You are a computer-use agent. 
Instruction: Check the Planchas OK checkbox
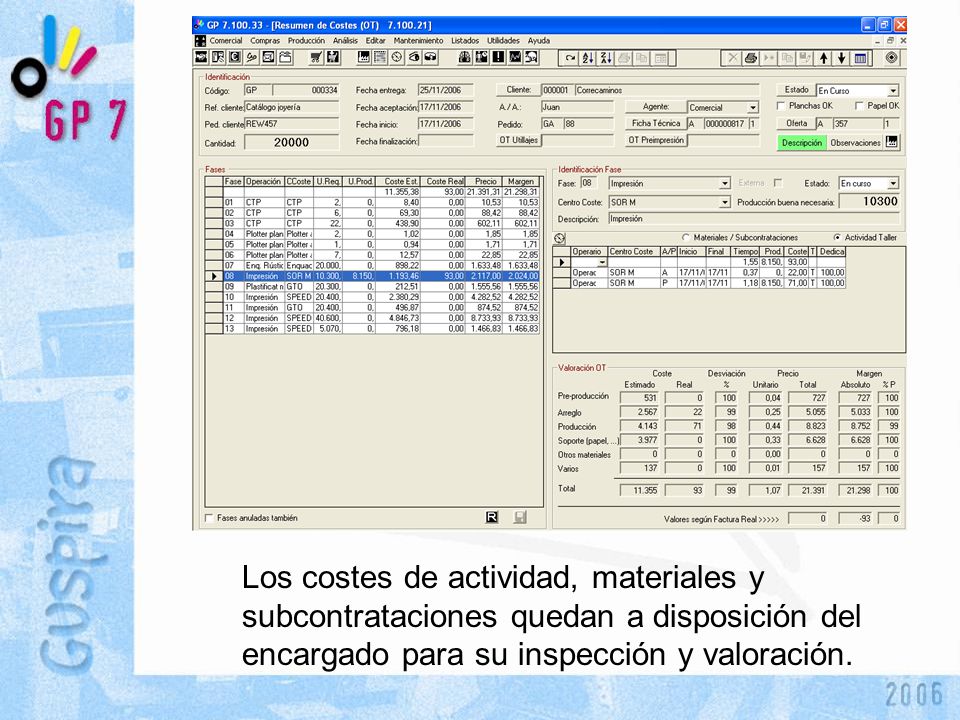(x=781, y=106)
